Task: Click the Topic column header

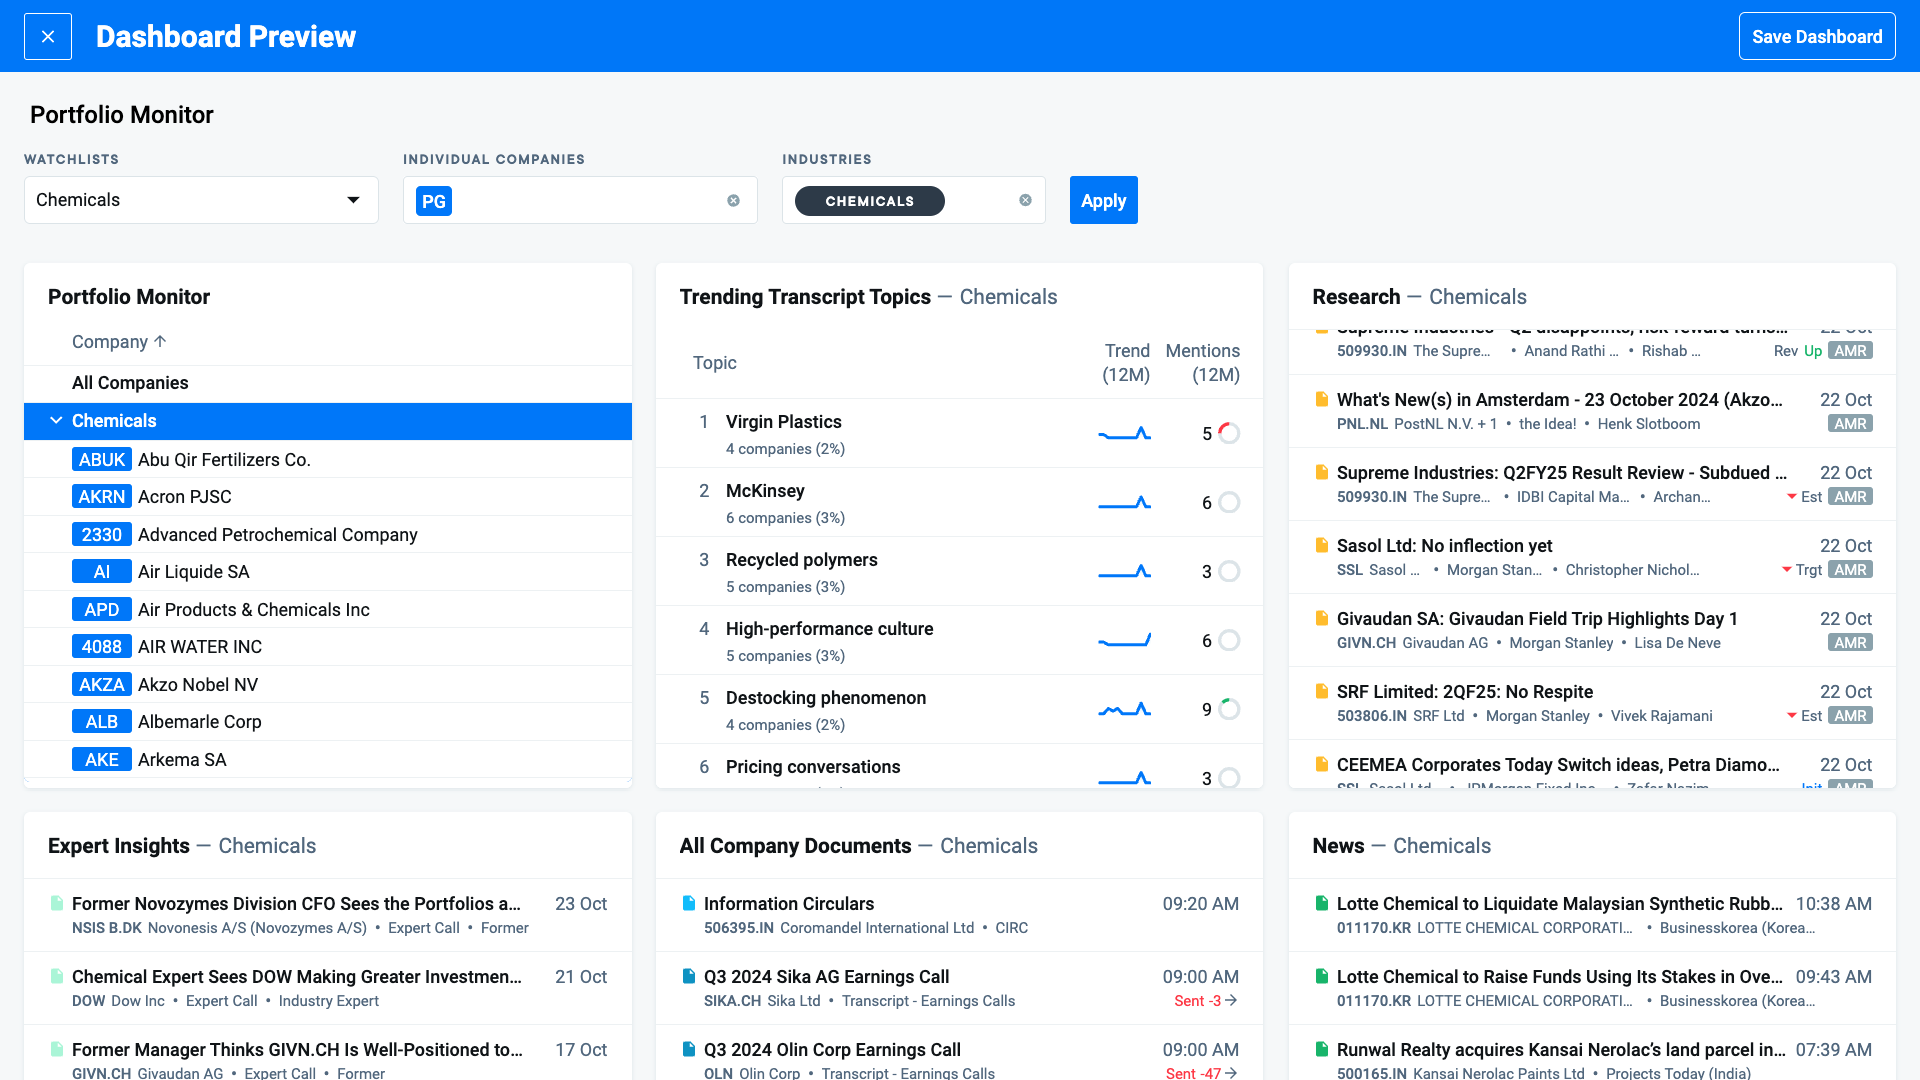Action: (x=715, y=363)
